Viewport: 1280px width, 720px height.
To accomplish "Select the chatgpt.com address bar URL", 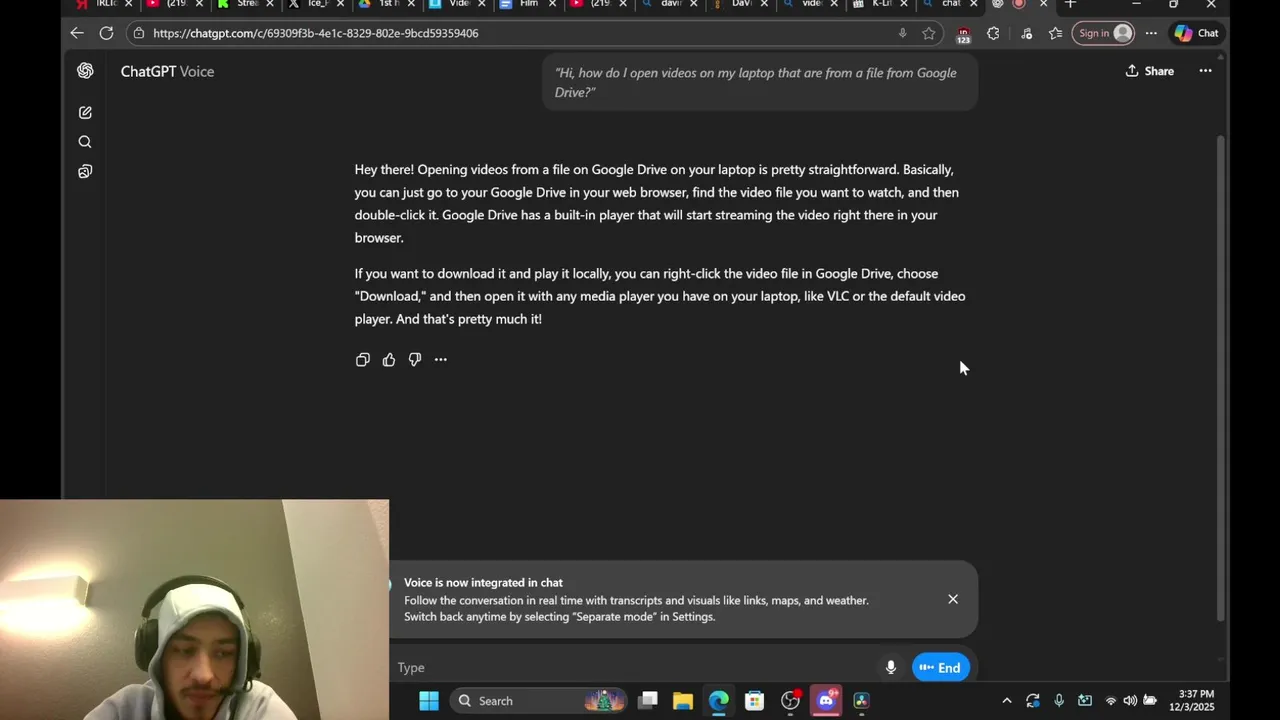I will click(x=316, y=33).
